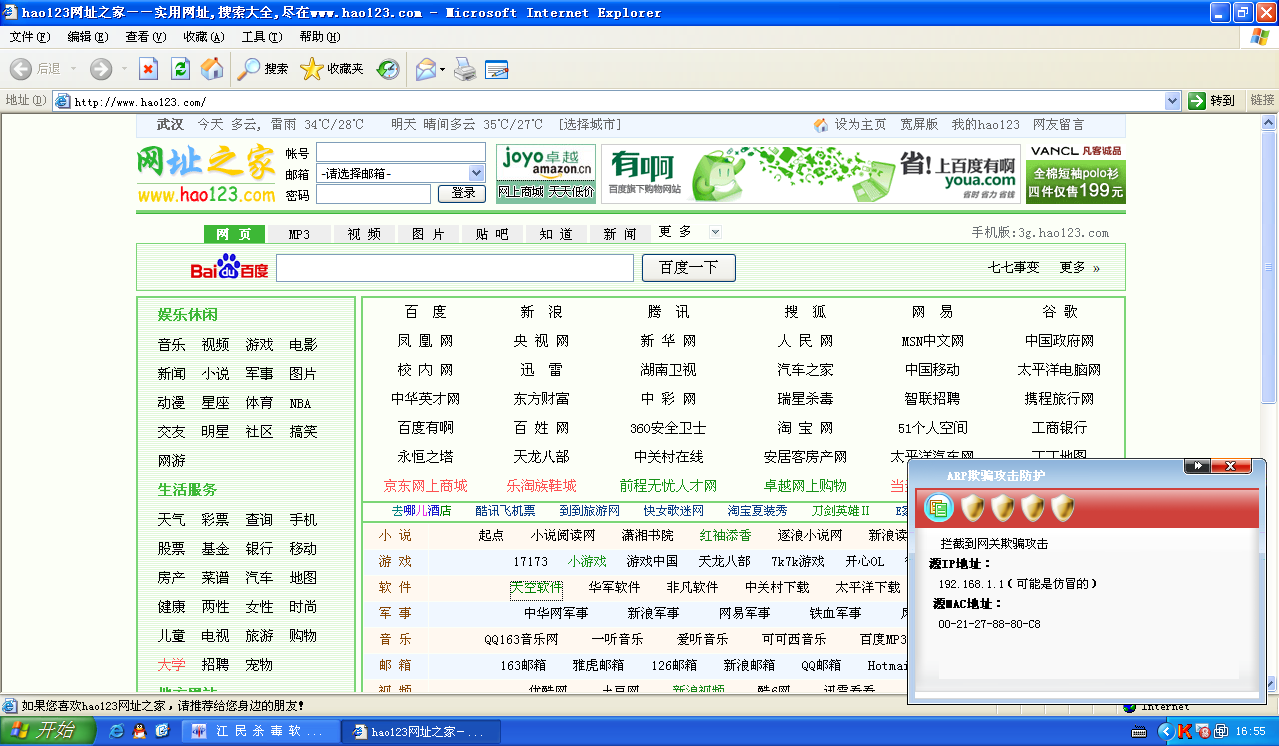Click the network connection tray icon
1279x746 pixels.
tap(1221, 732)
